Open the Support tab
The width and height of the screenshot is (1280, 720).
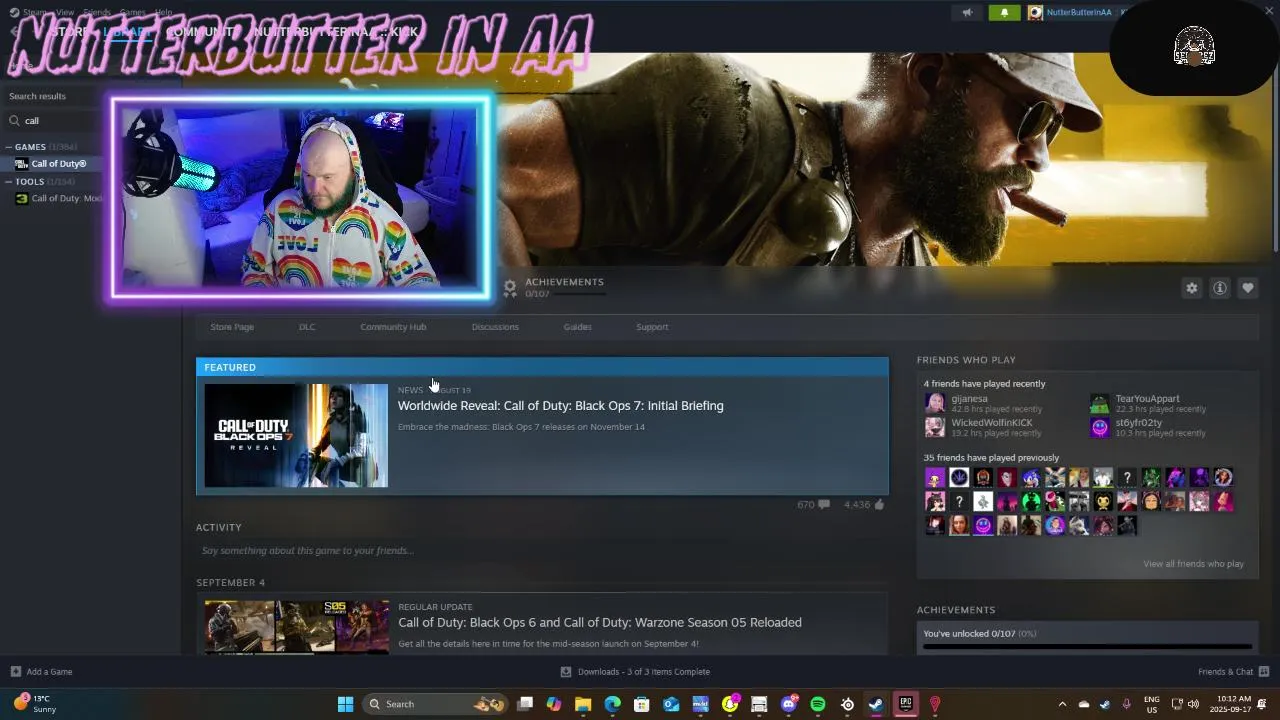(652, 327)
